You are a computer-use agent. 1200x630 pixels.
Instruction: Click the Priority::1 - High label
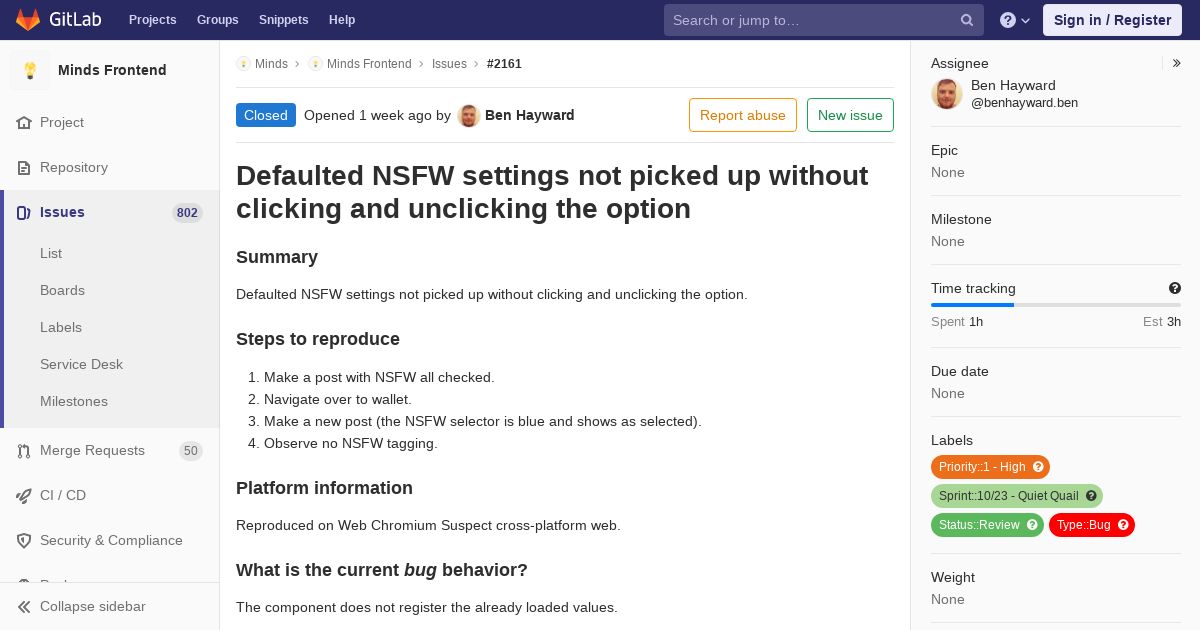(982, 467)
